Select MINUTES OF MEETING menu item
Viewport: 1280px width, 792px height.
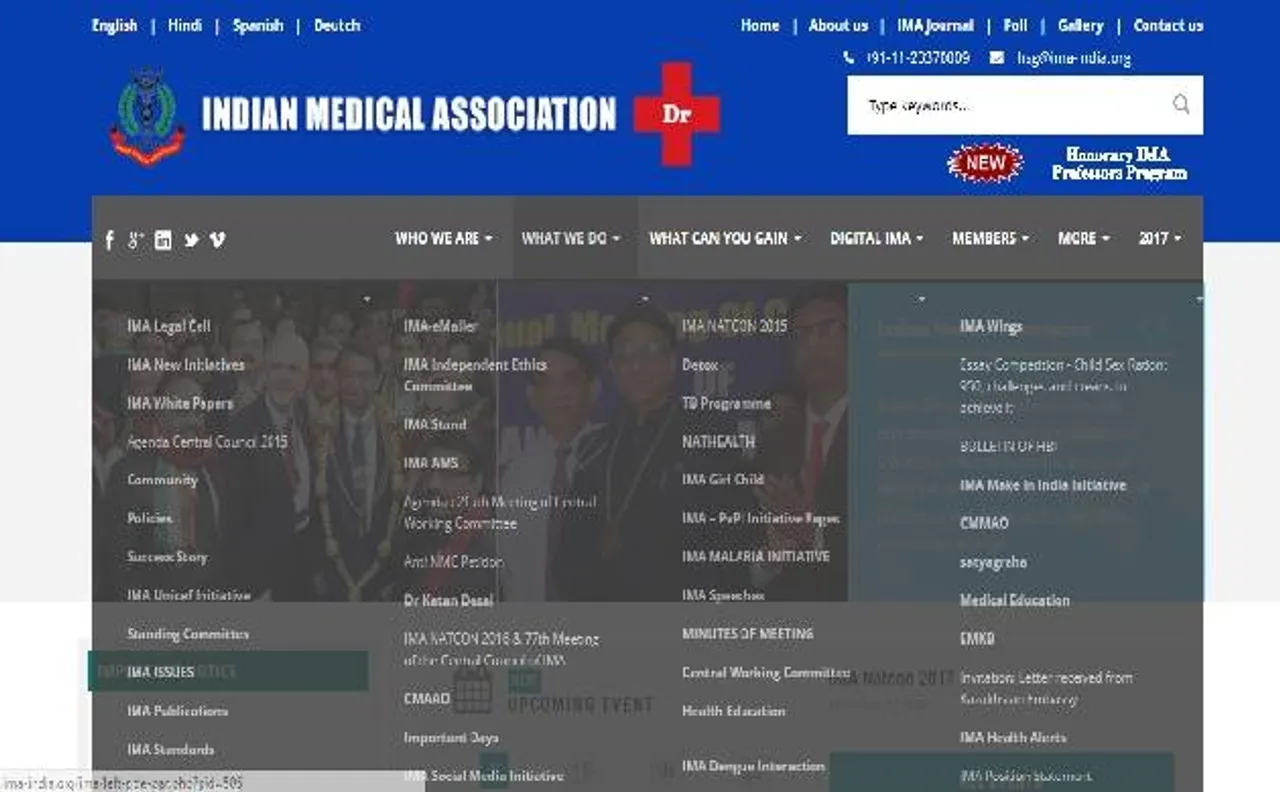(x=747, y=633)
